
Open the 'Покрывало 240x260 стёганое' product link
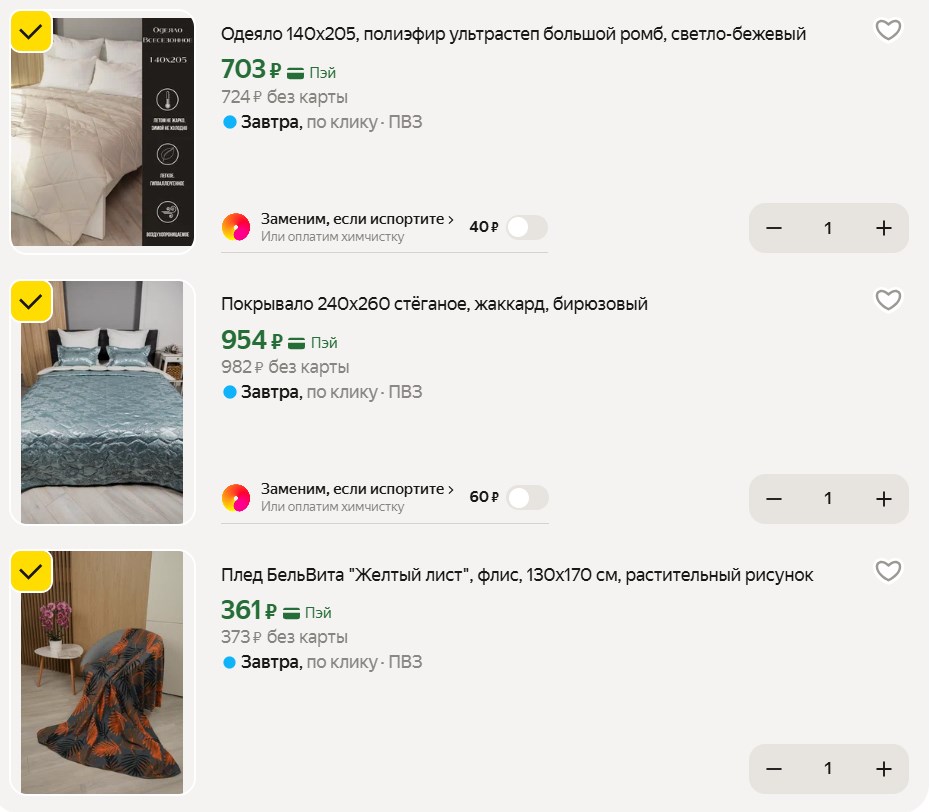pos(434,304)
